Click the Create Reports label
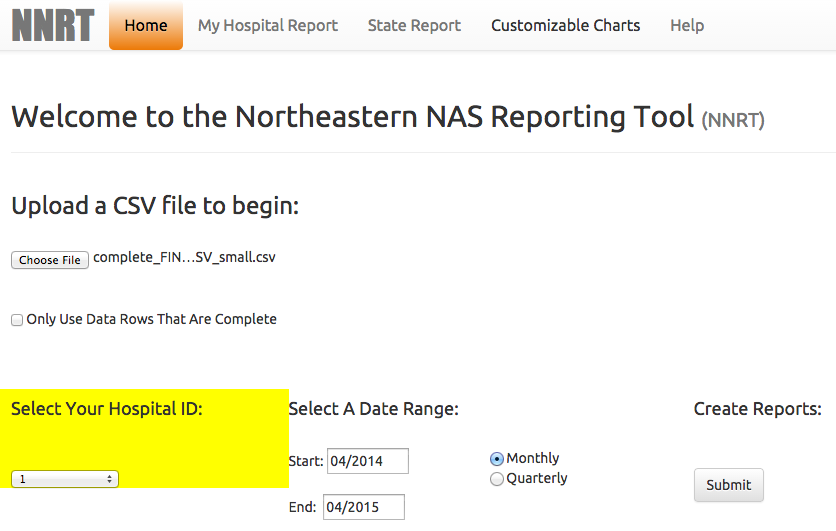The image size is (836, 531). pos(757,408)
